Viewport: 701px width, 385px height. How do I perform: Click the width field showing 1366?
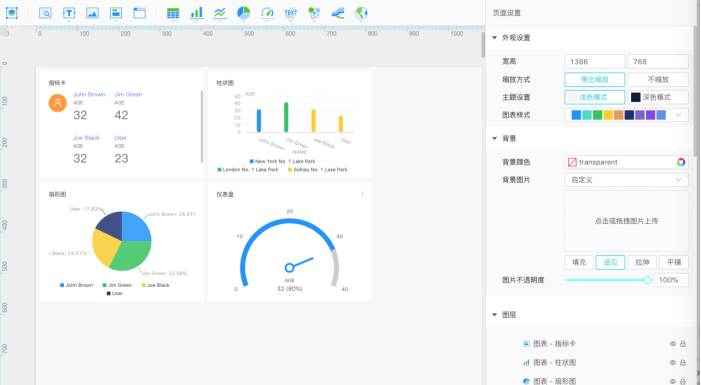(595, 61)
